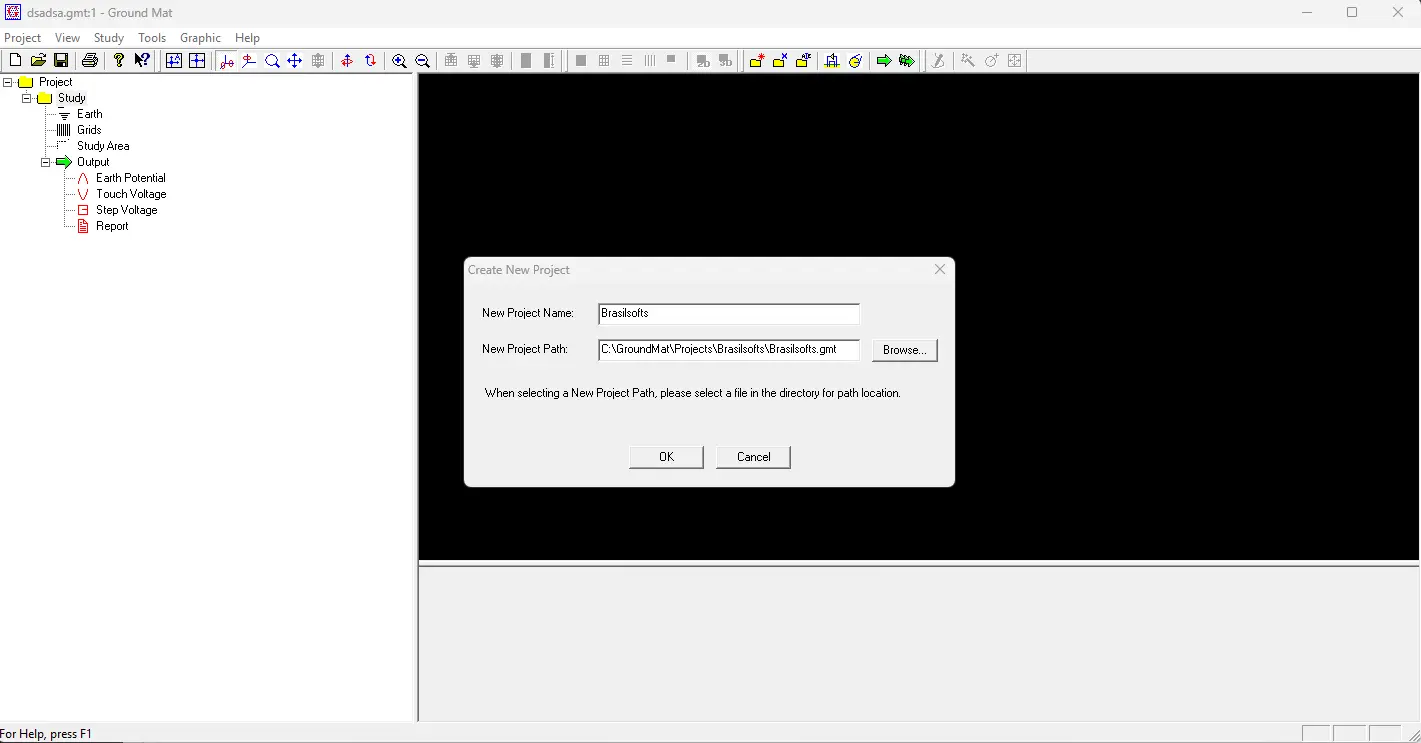This screenshot has height=743, width=1421.
Task: Select the Earth tree item
Action: [90, 114]
